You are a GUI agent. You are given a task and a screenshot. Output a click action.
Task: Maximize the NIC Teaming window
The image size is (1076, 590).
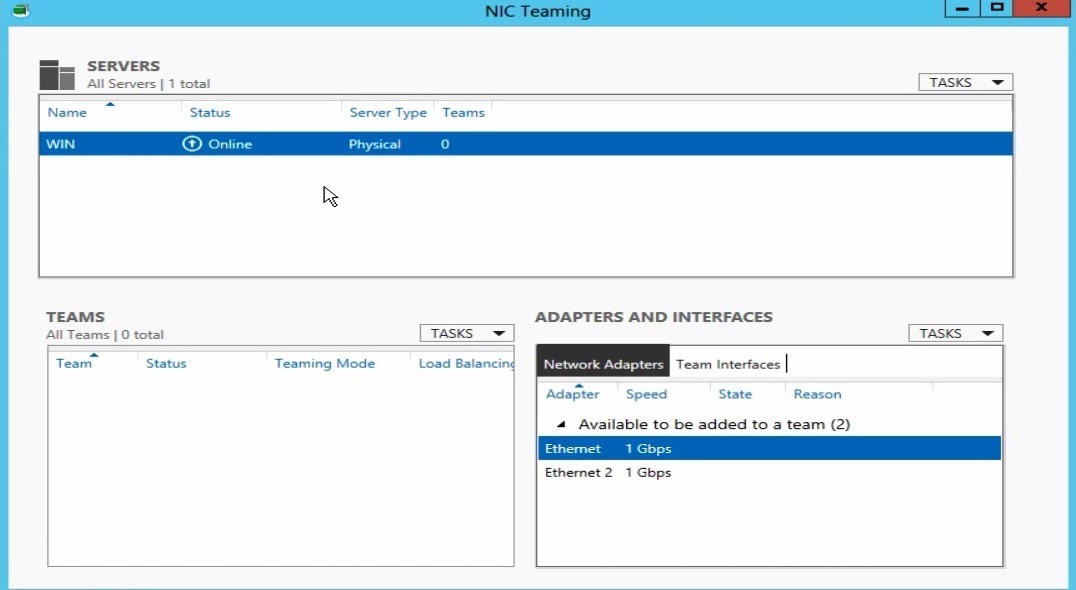coord(996,8)
